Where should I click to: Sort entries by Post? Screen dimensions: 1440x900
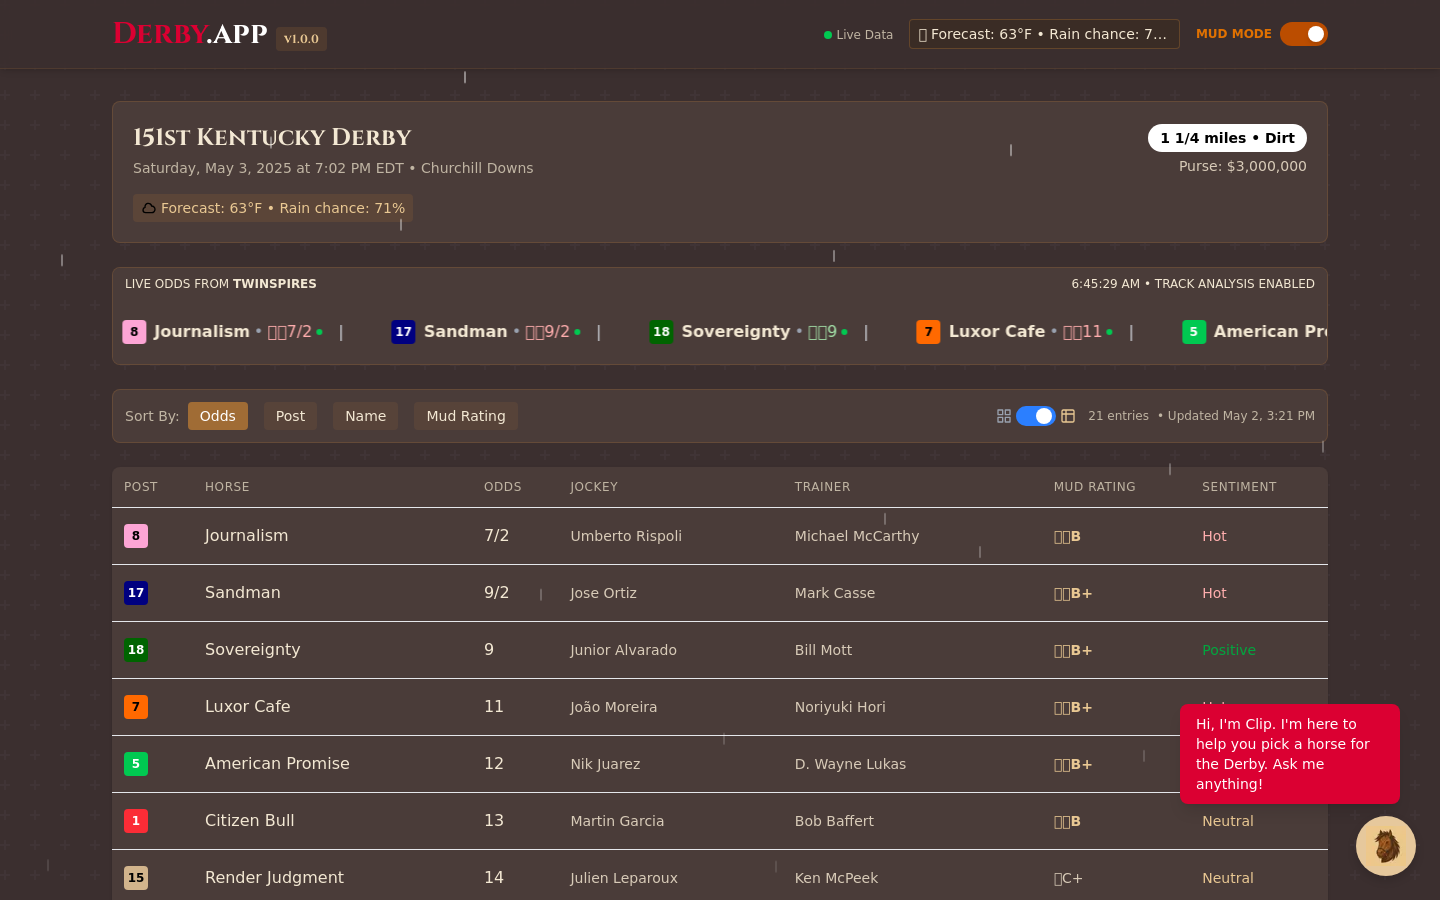point(290,416)
